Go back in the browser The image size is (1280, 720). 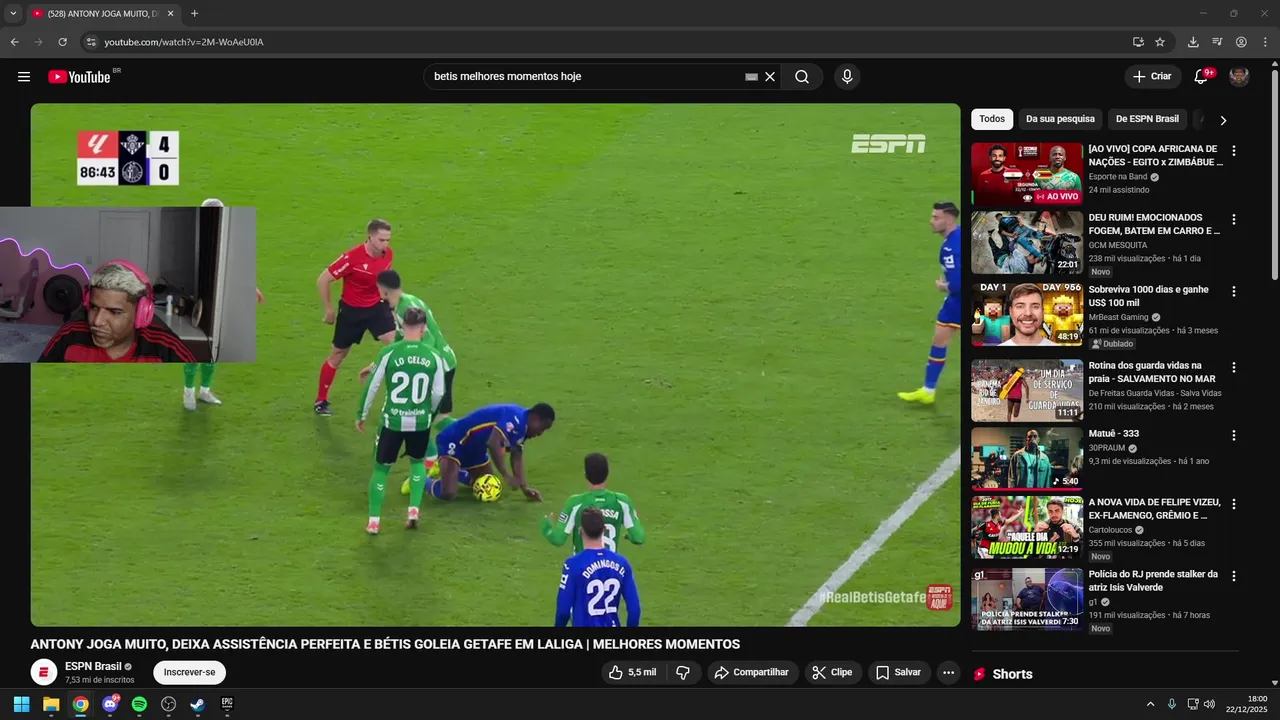[x=14, y=42]
